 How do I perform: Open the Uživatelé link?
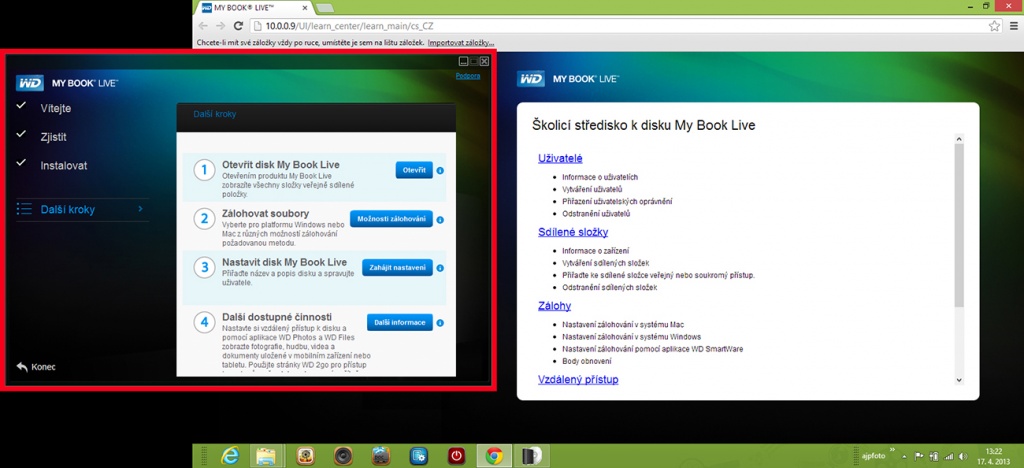(560, 158)
